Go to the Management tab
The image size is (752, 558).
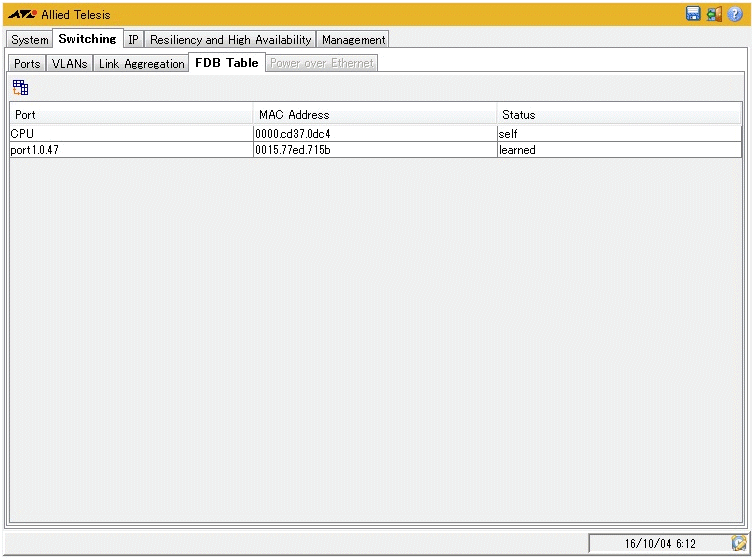coord(353,40)
